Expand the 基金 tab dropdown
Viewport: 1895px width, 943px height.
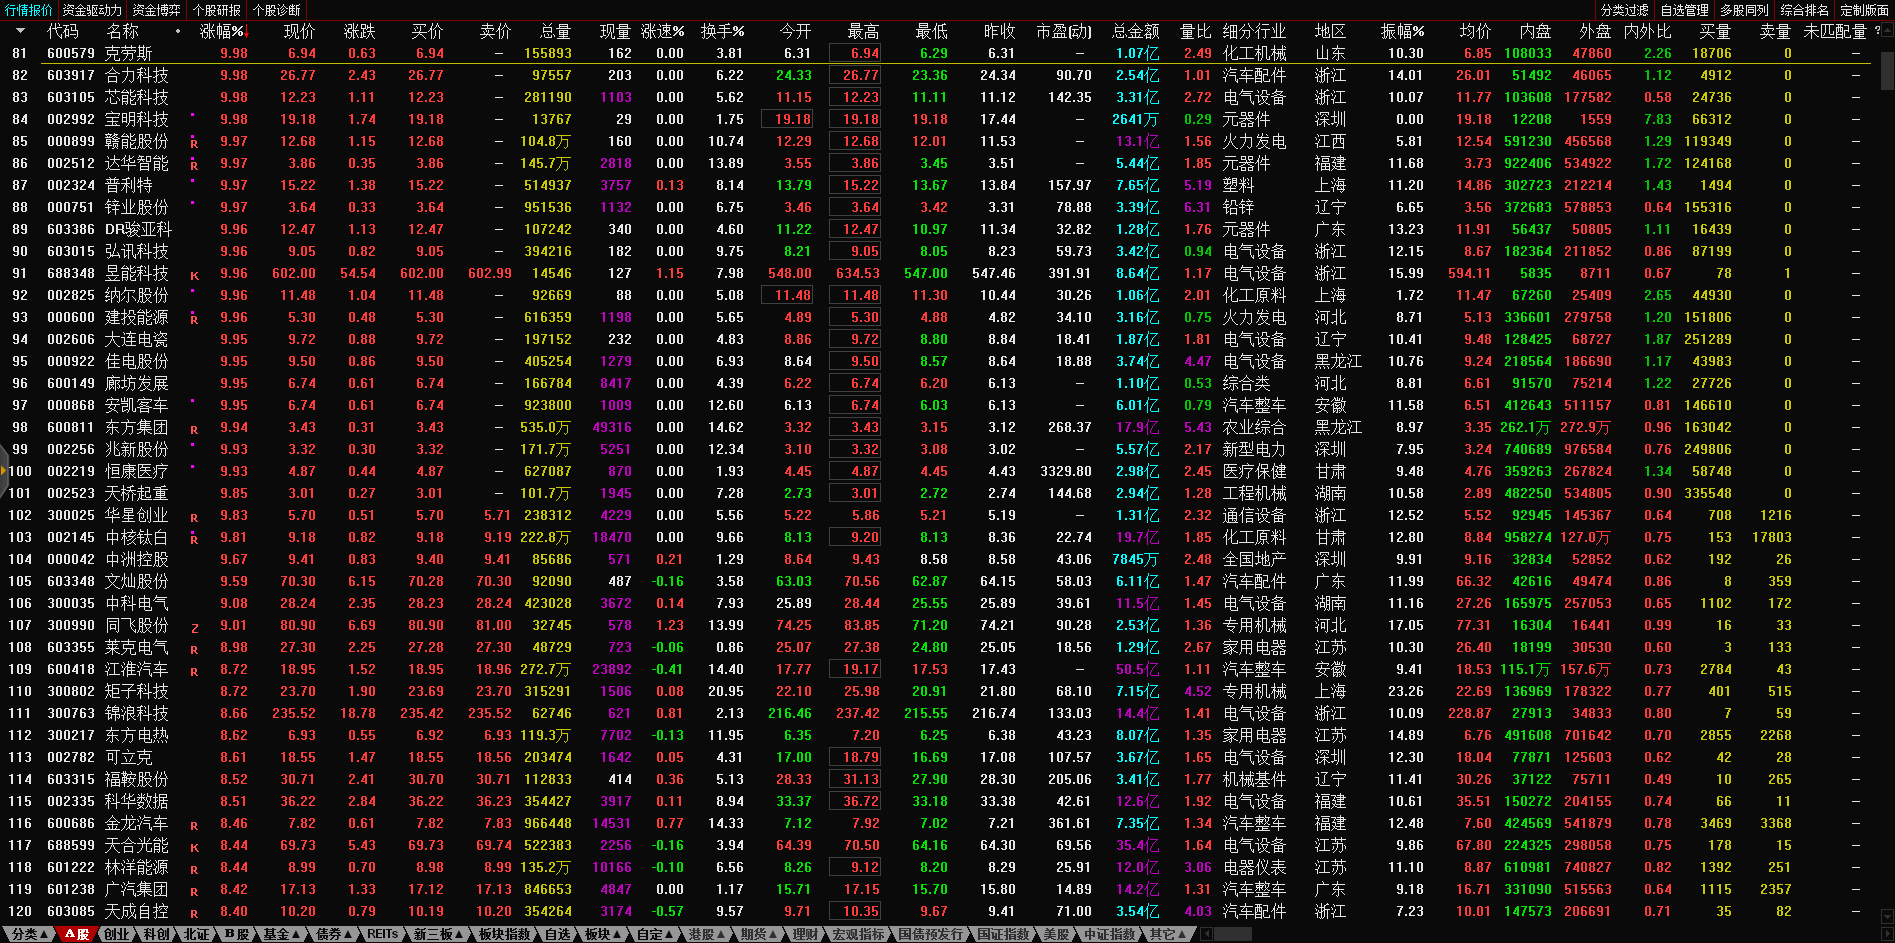[281, 934]
